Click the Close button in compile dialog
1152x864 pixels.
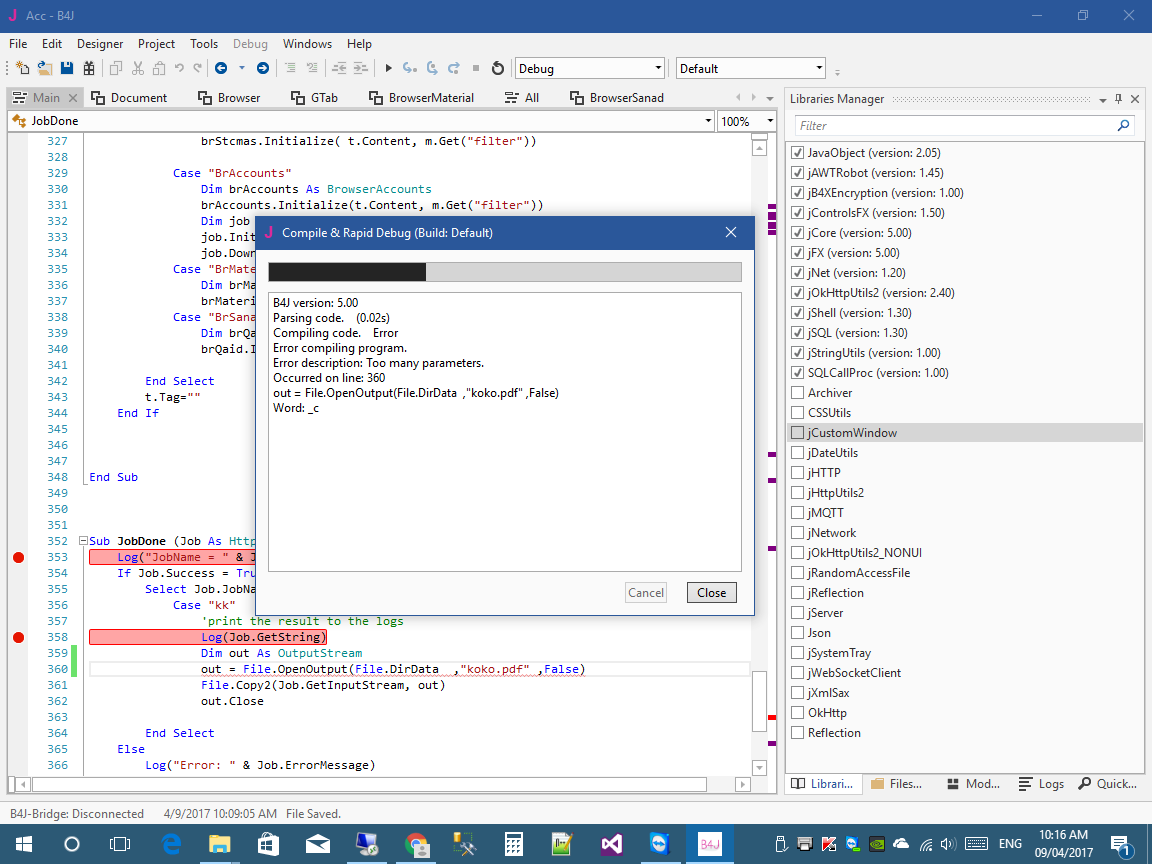pyautogui.click(x=711, y=592)
